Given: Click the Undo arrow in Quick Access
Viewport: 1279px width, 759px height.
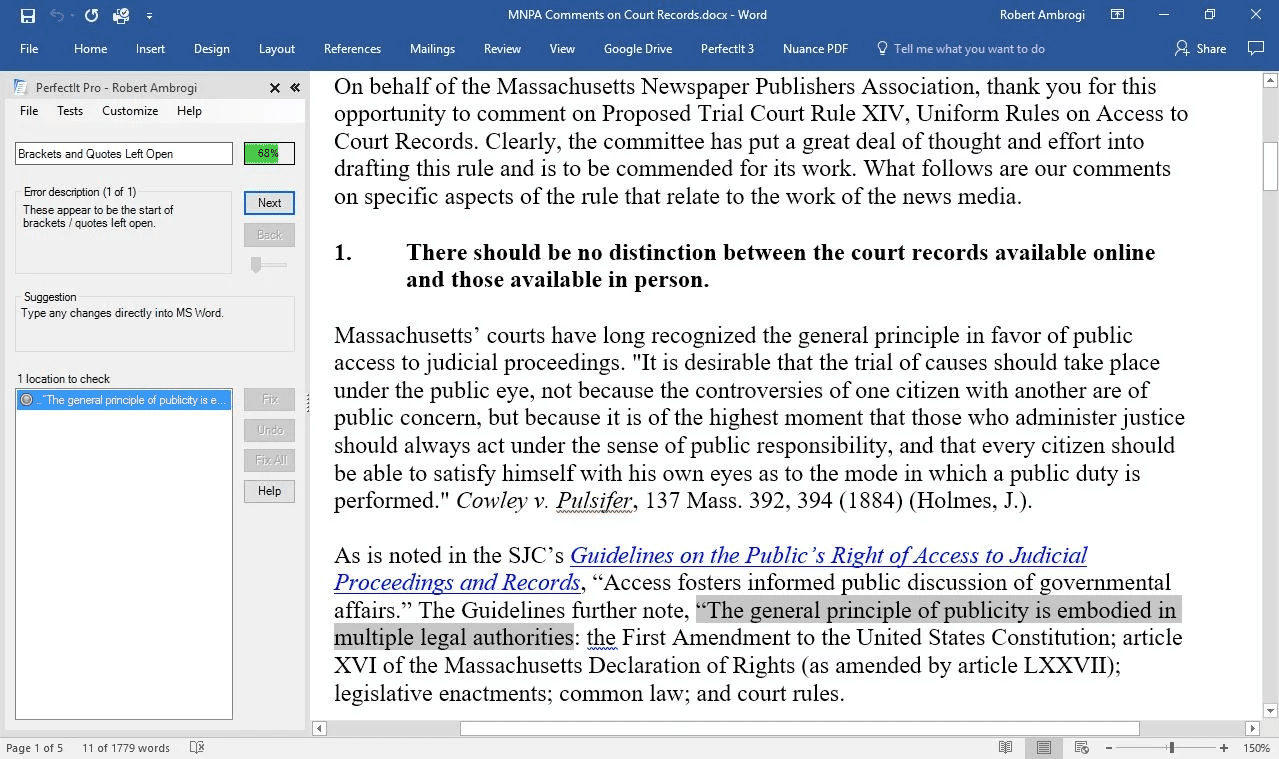Looking at the screenshot, I should tap(57, 15).
